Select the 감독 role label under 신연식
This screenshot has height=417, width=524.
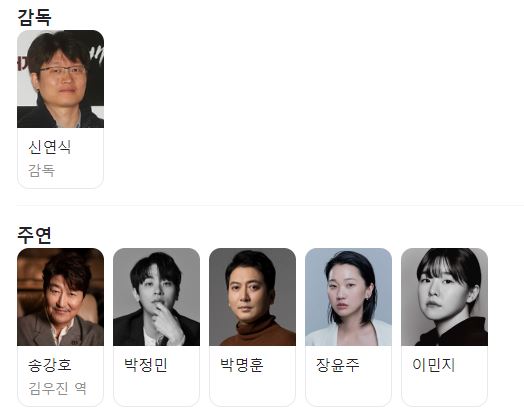[41, 170]
